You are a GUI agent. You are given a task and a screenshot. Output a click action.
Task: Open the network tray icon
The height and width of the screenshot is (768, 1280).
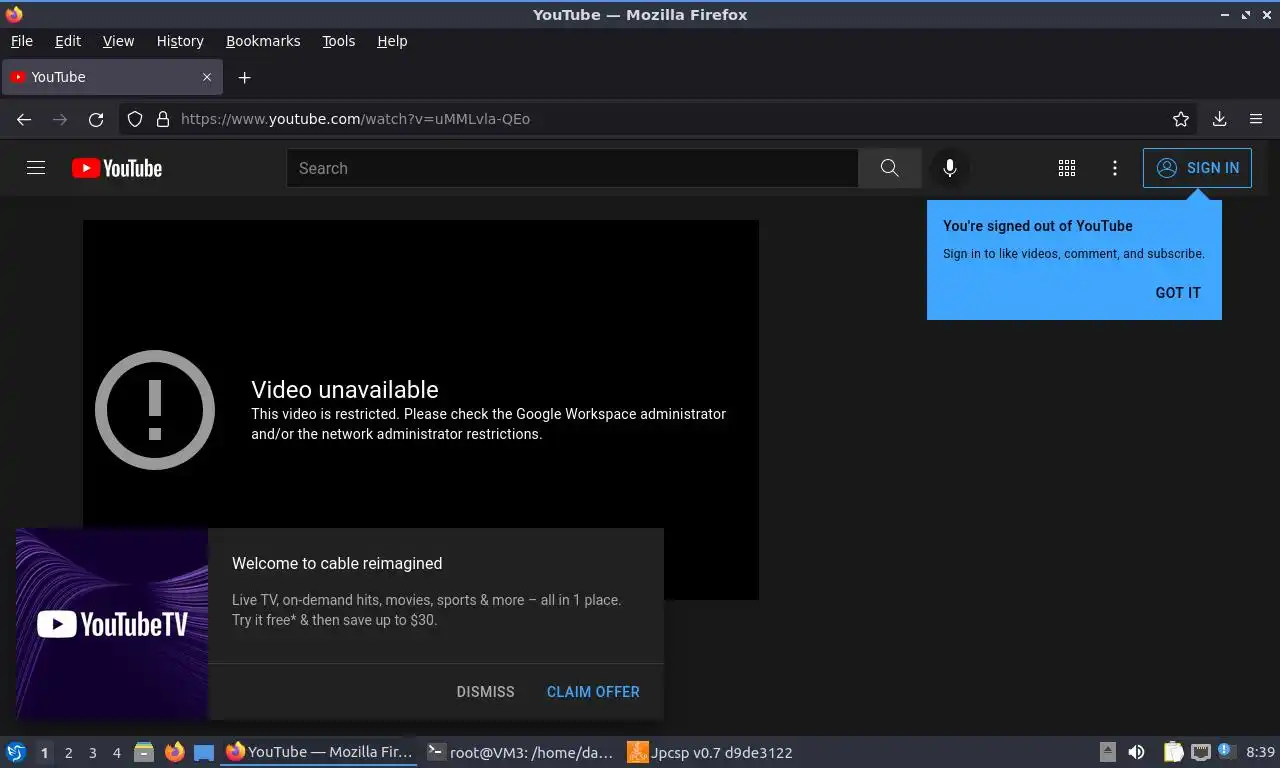tap(1200, 752)
